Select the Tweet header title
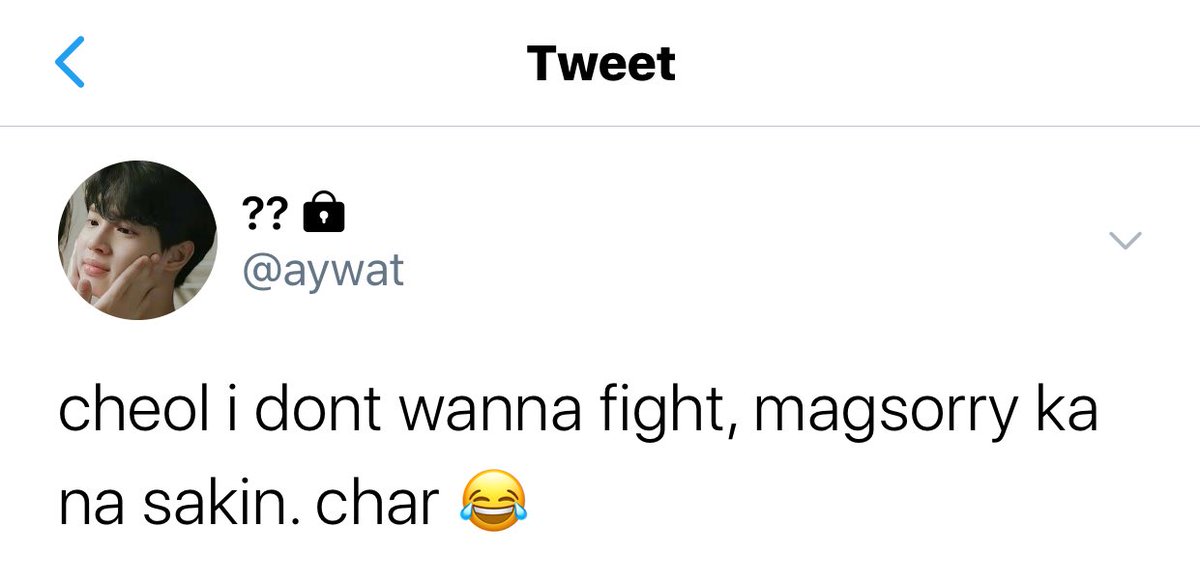1200x585 pixels. coord(601,63)
